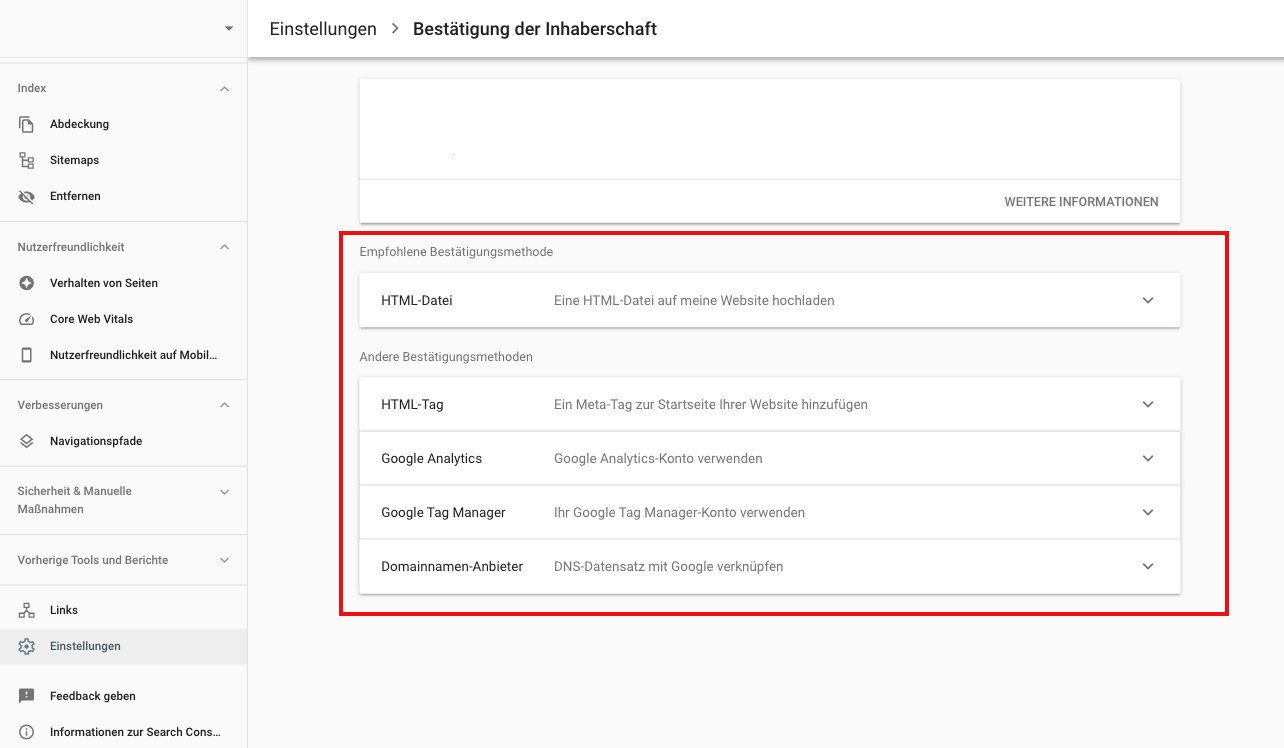1284x748 pixels.
Task: Expand the Google Tag Manager row
Action: [1147, 512]
